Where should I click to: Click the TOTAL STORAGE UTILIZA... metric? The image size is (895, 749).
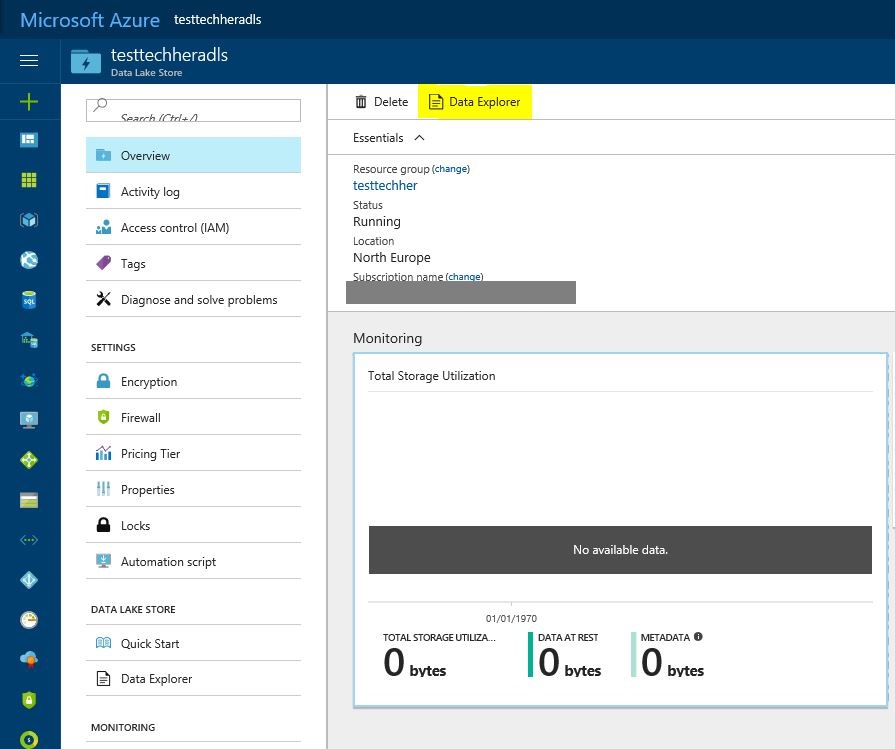point(440,655)
